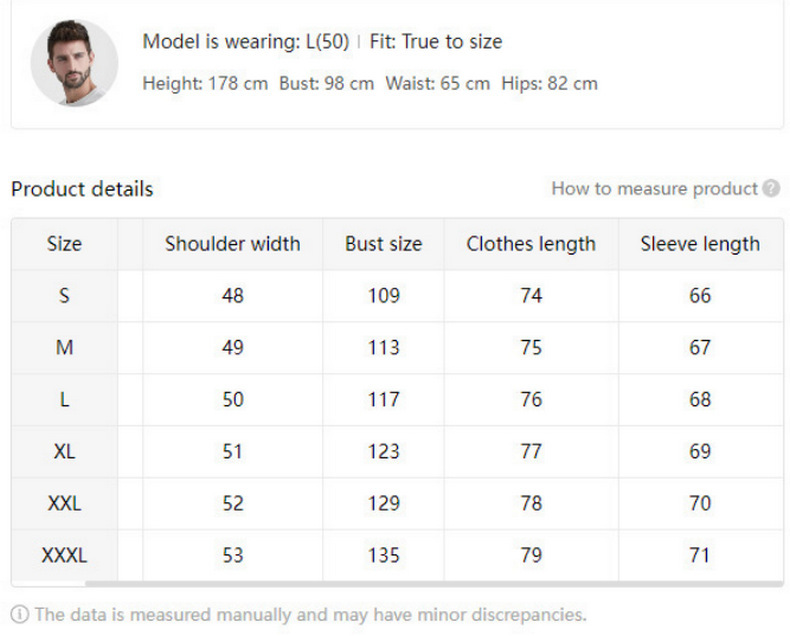Screen dimensions: 790x636
Task: Open the How to measure product link
Action: [x=654, y=189]
